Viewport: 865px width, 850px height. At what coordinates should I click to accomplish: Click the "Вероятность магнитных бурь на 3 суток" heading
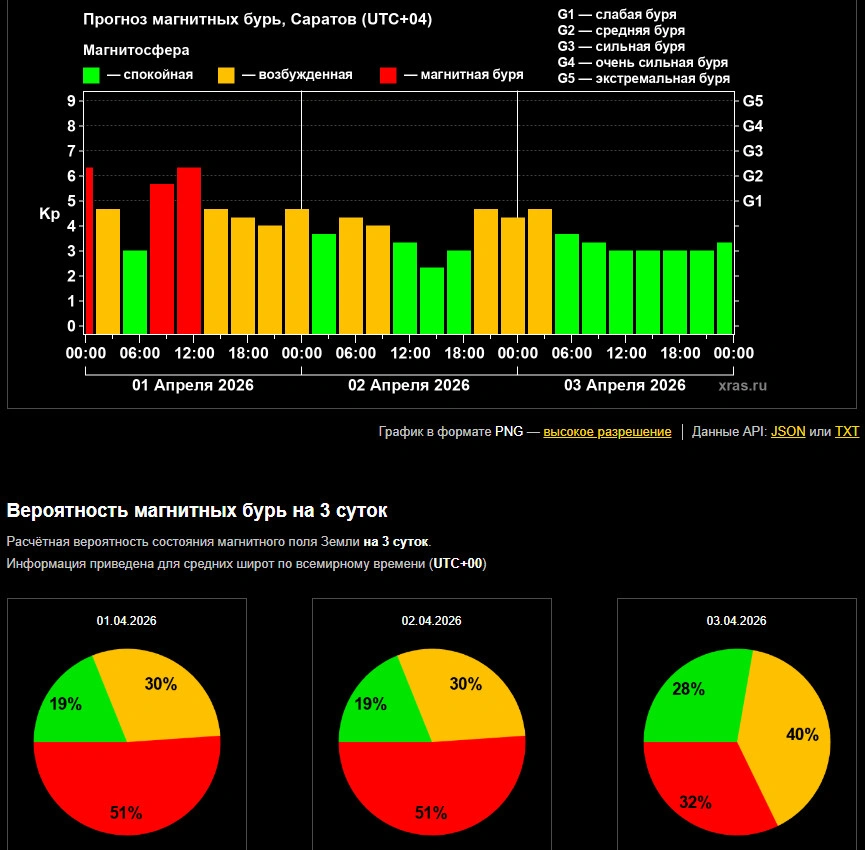(197, 511)
